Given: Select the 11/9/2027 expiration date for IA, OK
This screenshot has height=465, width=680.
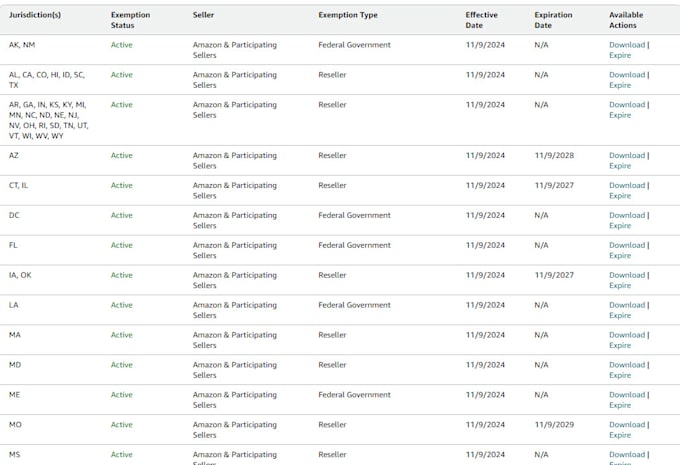Looking at the screenshot, I should tap(554, 275).
